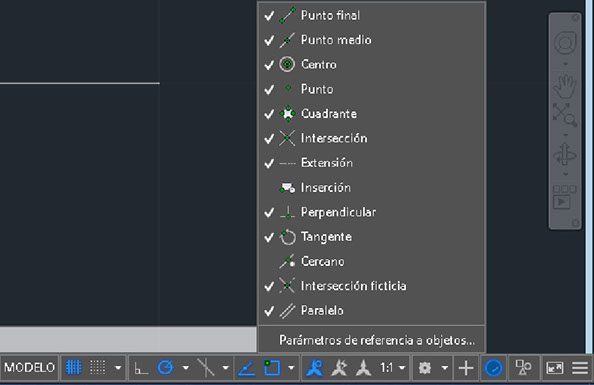Toggle the Paralelo snap entry

click(x=371, y=311)
